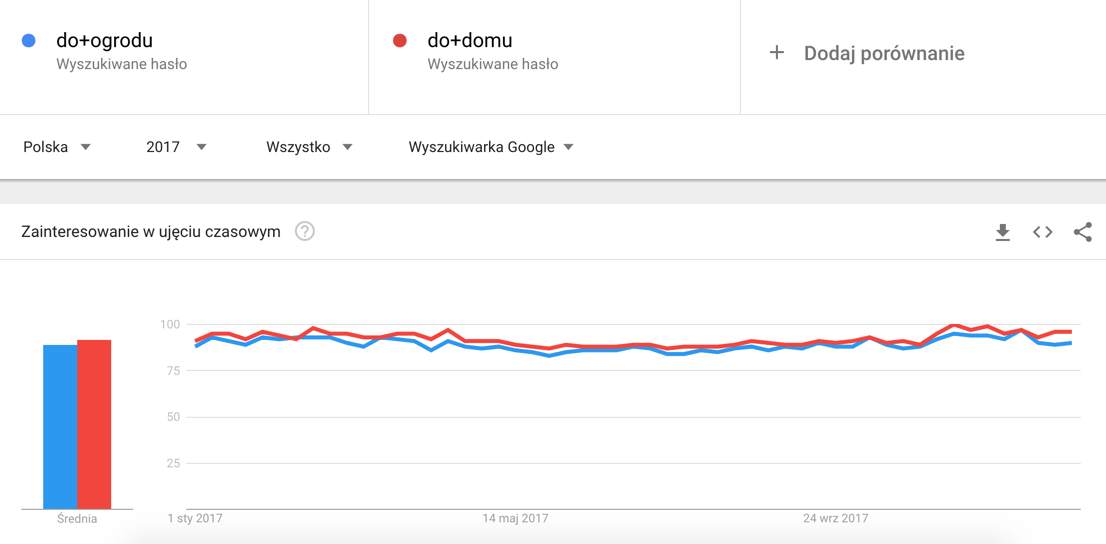Click the Średnia label under bars
This screenshot has height=544, width=1106.
coord(77,519)
